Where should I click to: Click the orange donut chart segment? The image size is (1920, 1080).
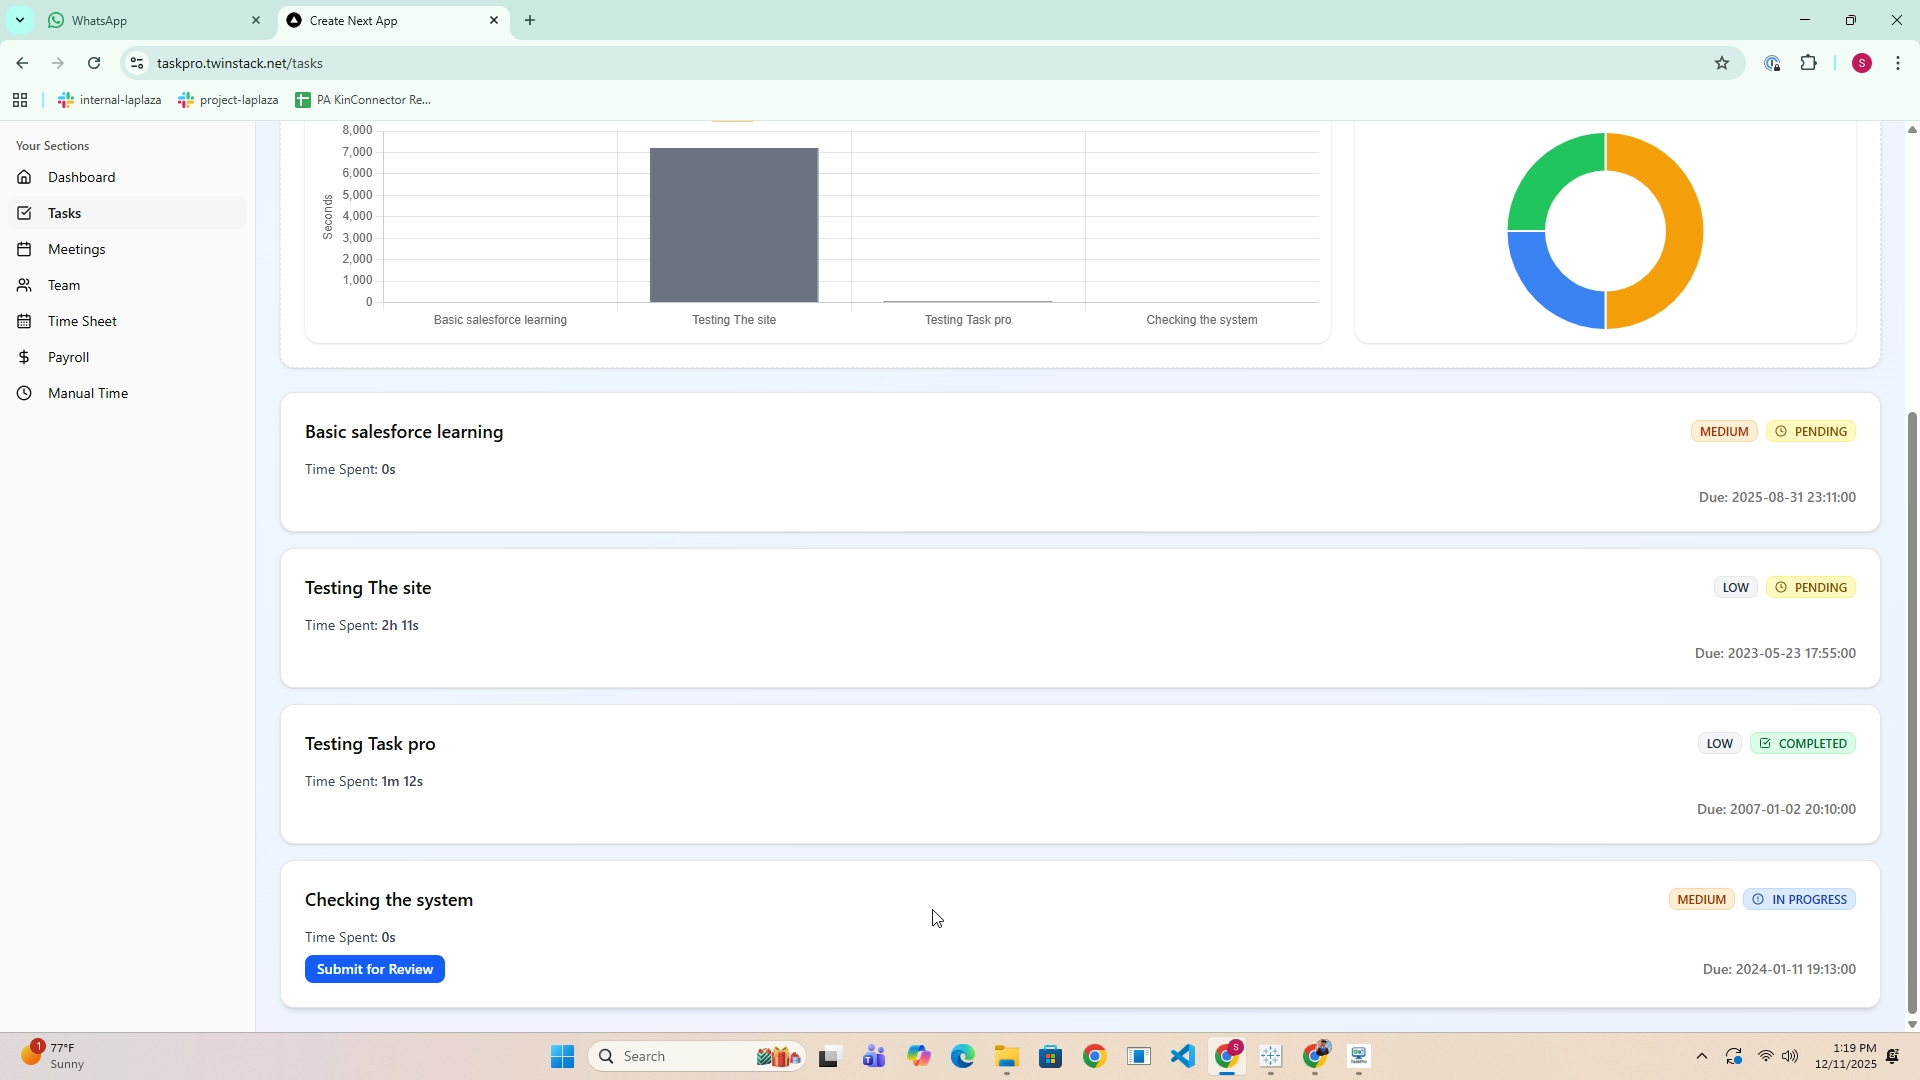[x=1682, y=230]
